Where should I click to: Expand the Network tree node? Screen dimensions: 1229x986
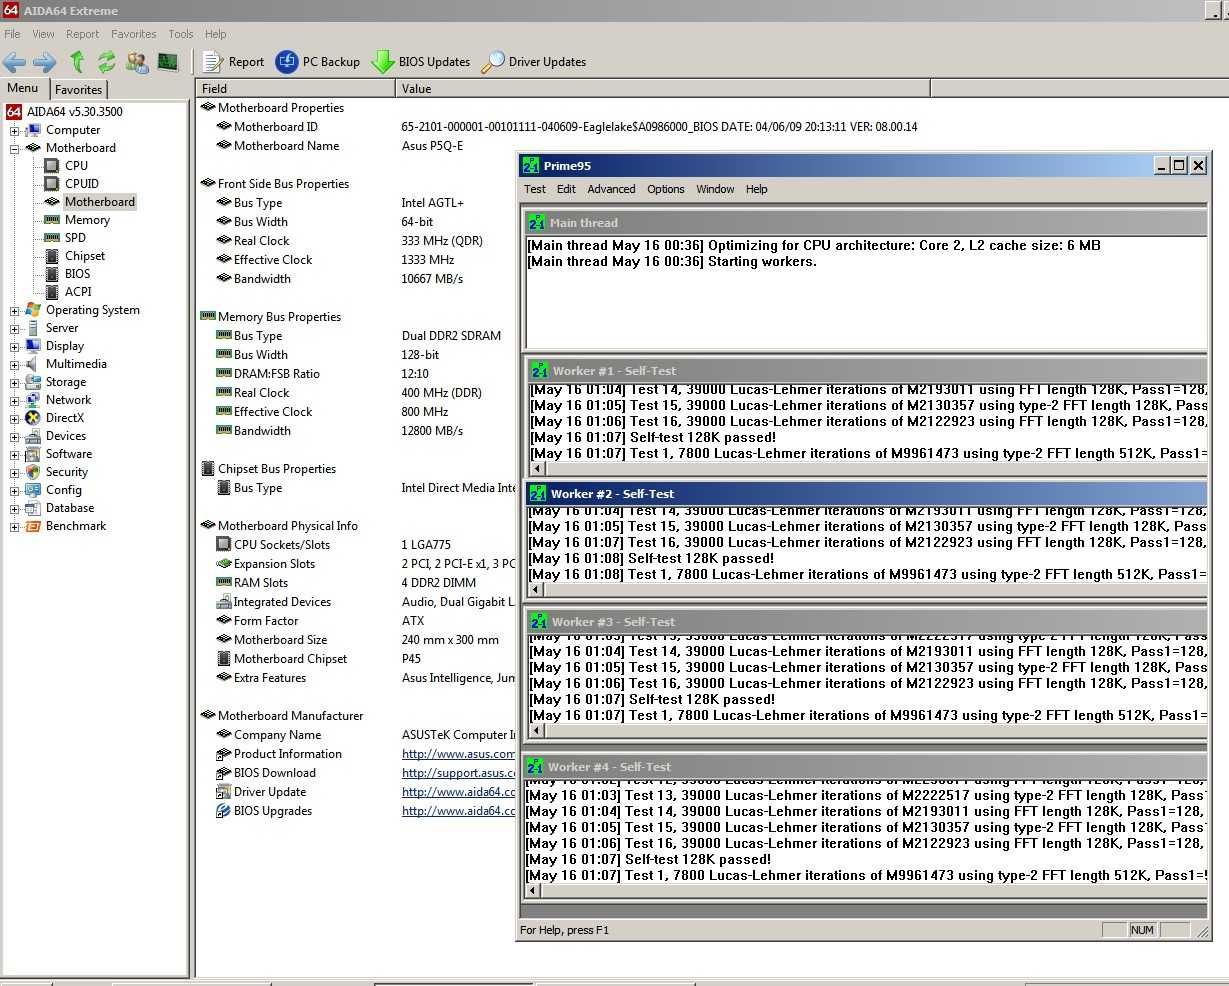[15, 400]
